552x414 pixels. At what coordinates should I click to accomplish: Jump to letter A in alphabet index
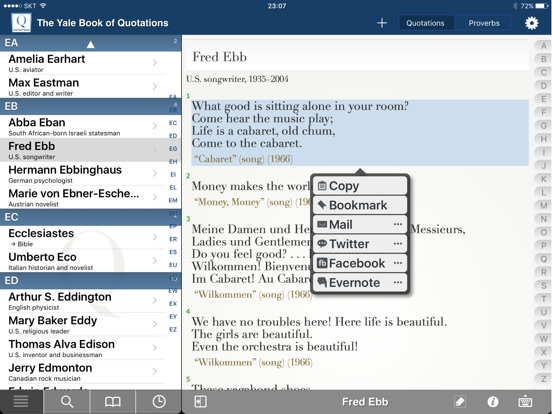pos(544,46)
